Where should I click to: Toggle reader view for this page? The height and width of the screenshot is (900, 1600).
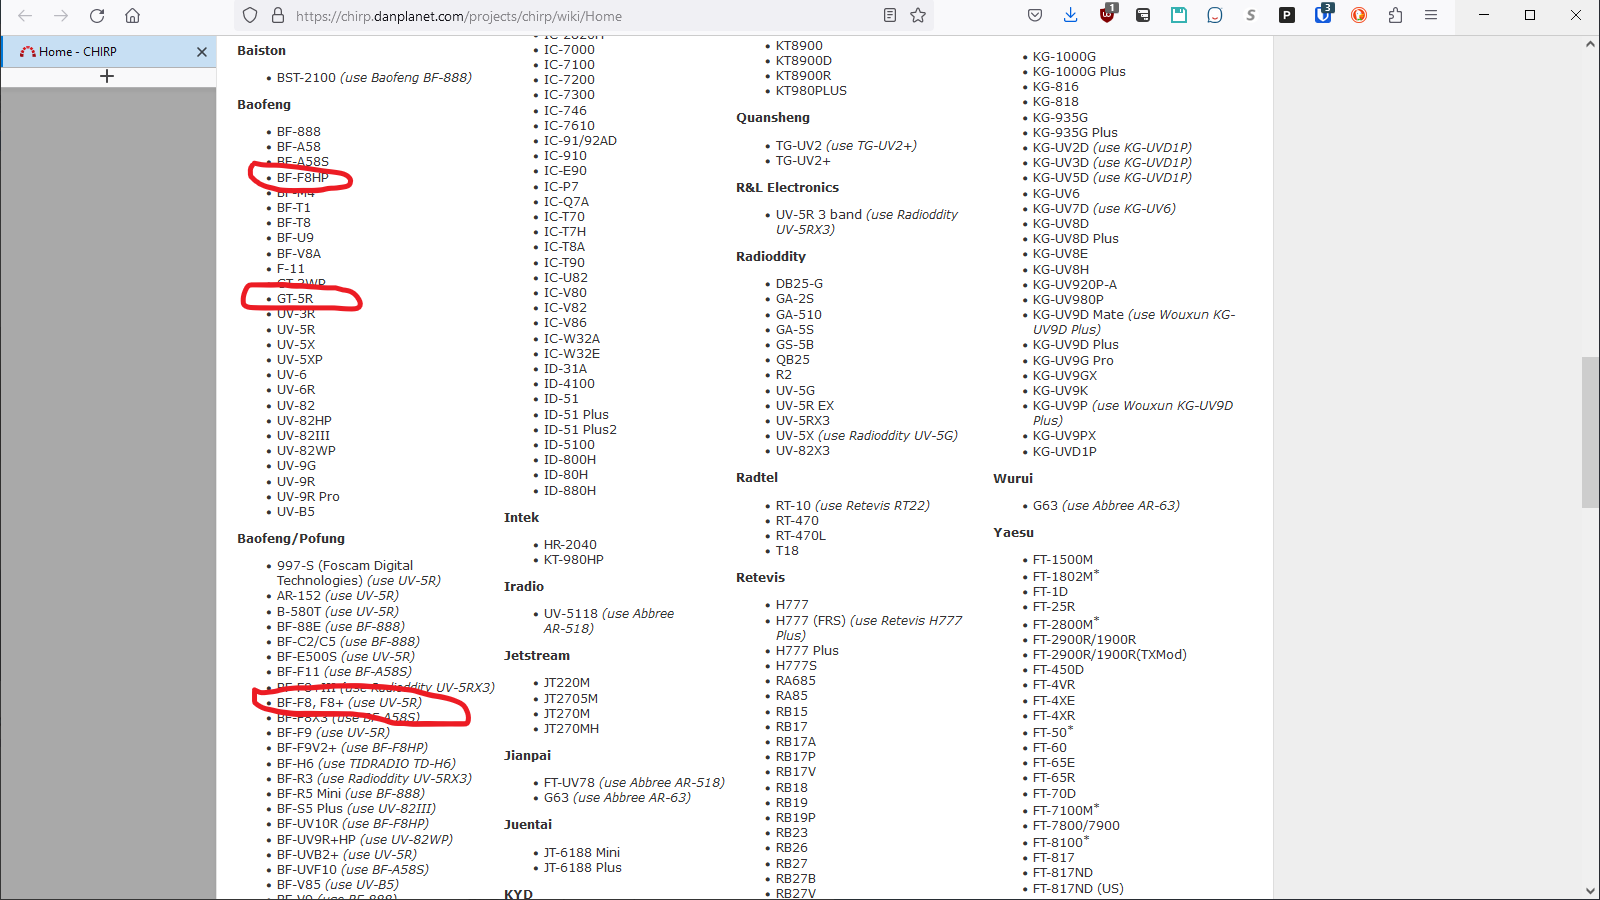coord(890,15)
